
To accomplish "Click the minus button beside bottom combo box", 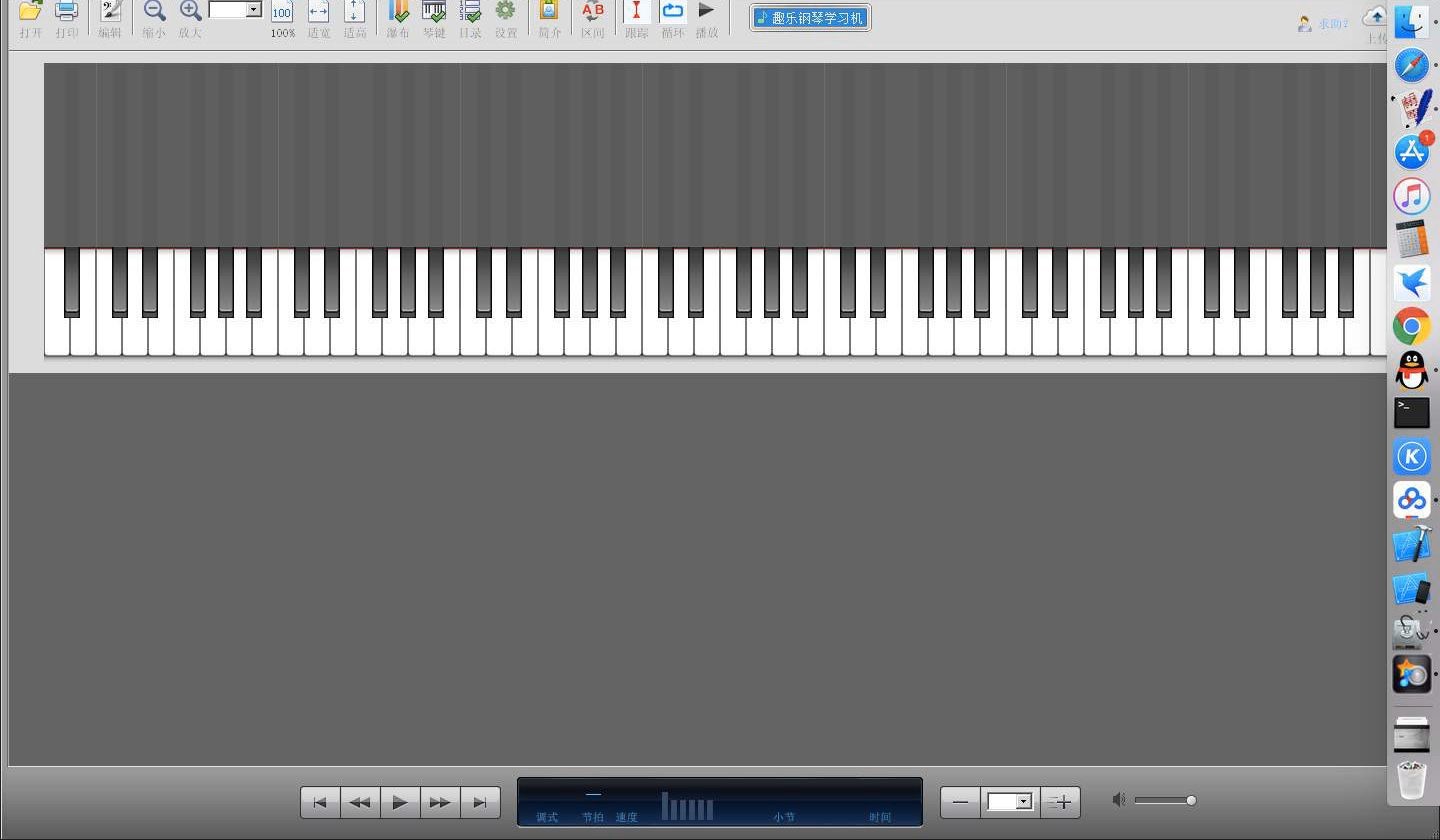I will pyautogui.click(x=960, y=802).
